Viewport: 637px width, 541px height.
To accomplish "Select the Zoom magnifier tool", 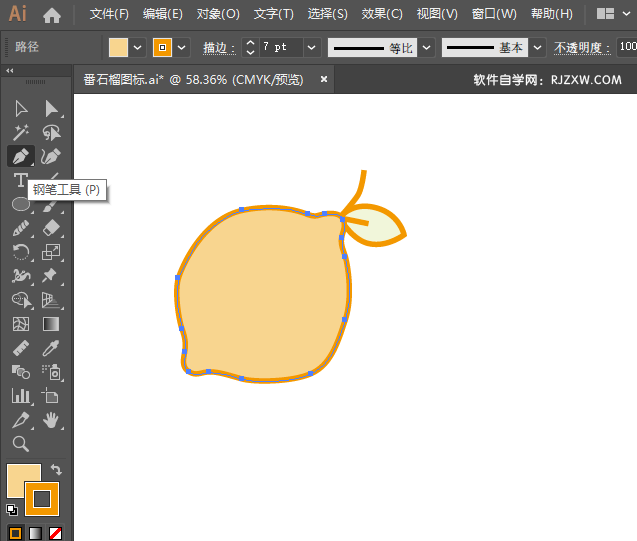I will tap(20, 444).
